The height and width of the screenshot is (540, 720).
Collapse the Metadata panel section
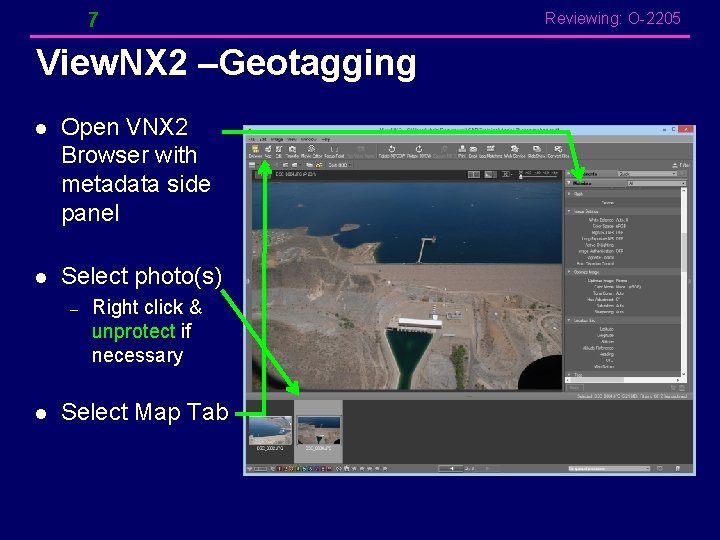point(569,183)
